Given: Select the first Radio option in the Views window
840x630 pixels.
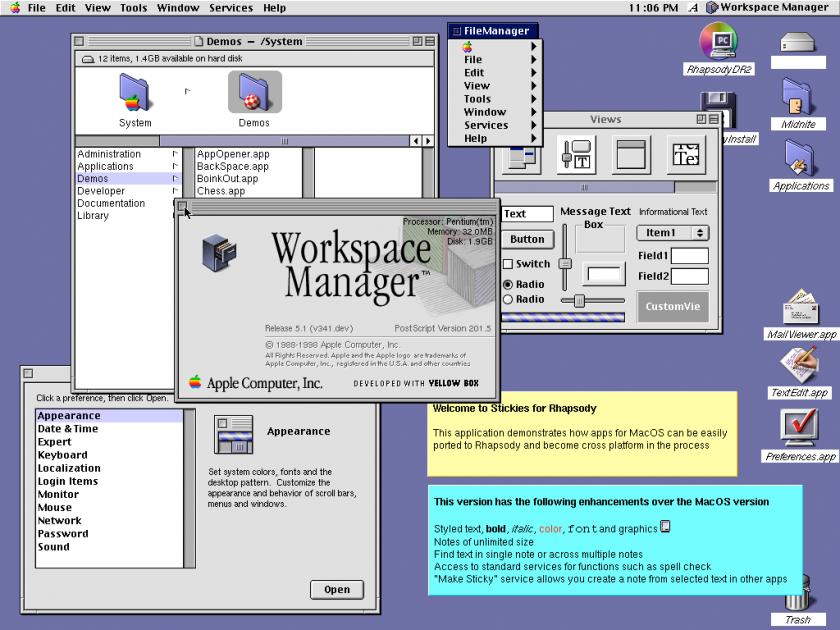Looking at the screenshot, I should [x=508, y=284].
